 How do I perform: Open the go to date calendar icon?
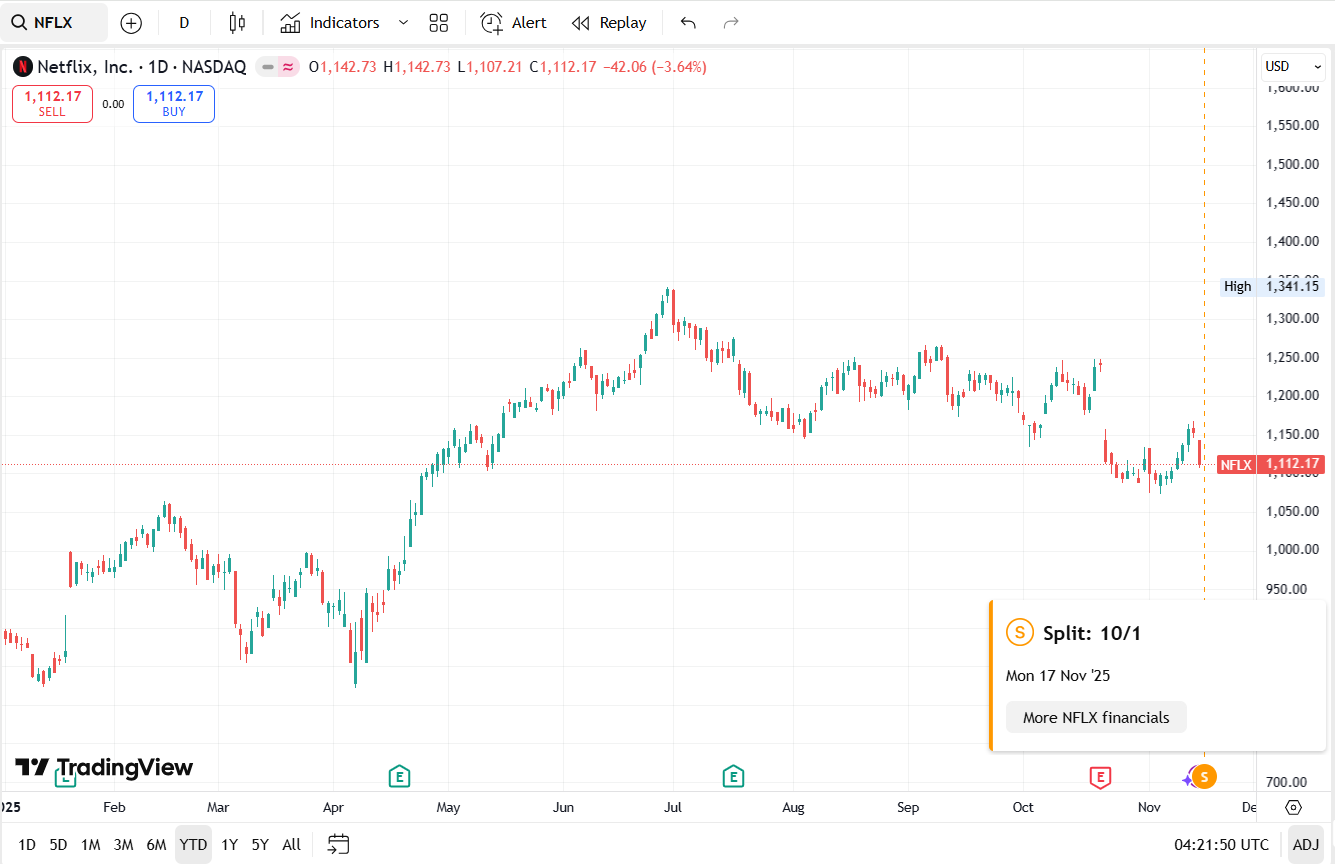point(339,845)
